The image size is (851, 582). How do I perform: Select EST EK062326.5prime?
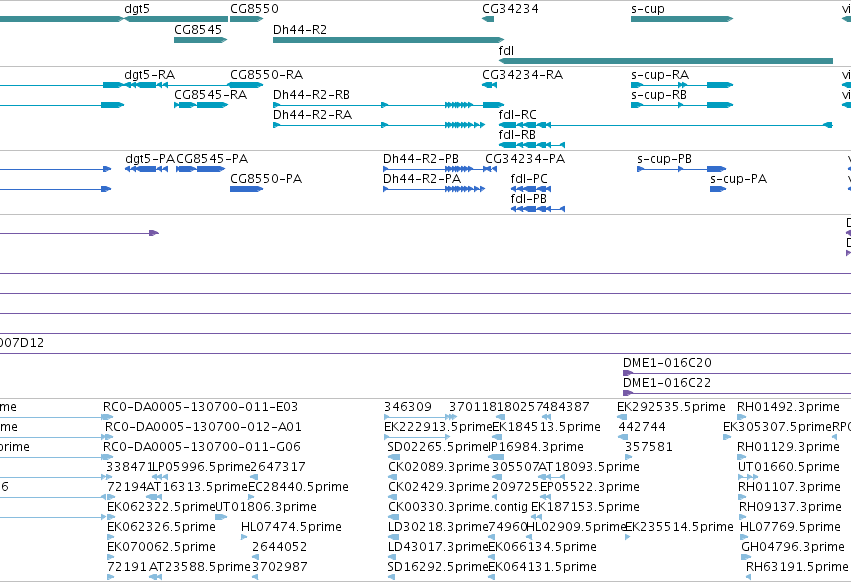[x=161, y=527]
